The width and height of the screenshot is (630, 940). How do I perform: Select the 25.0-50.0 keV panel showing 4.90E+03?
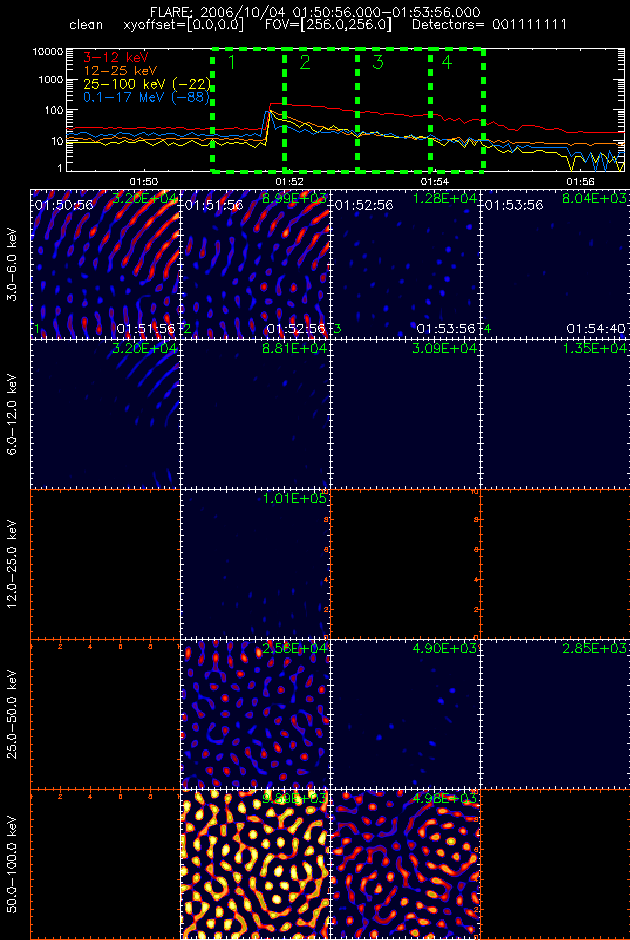pos(405,714)
